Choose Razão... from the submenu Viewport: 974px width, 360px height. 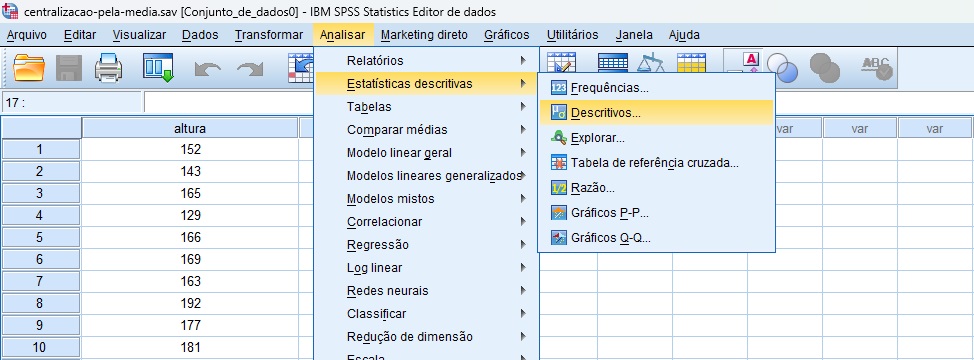click(x=657, y=187)
